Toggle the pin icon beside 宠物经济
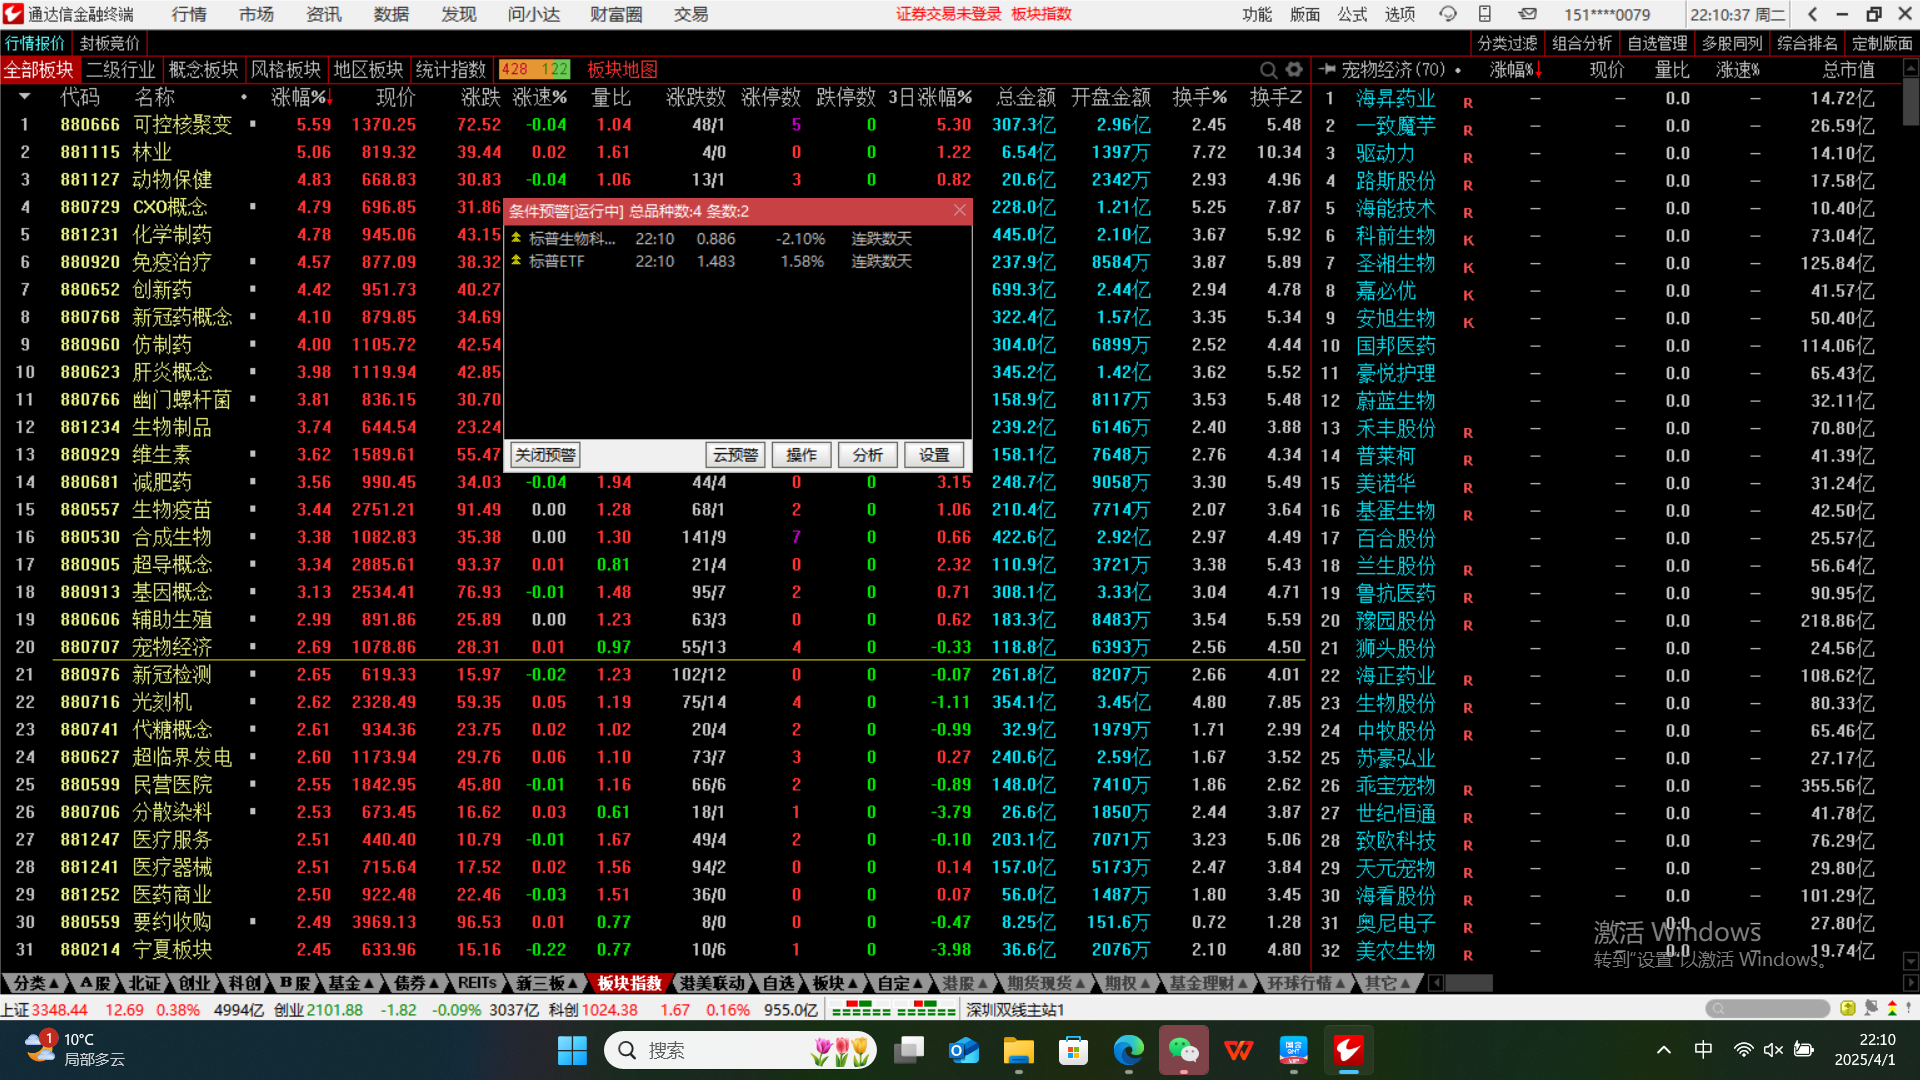The width and height of the screenshot is (1920, 1080). tap(1328, 70)
